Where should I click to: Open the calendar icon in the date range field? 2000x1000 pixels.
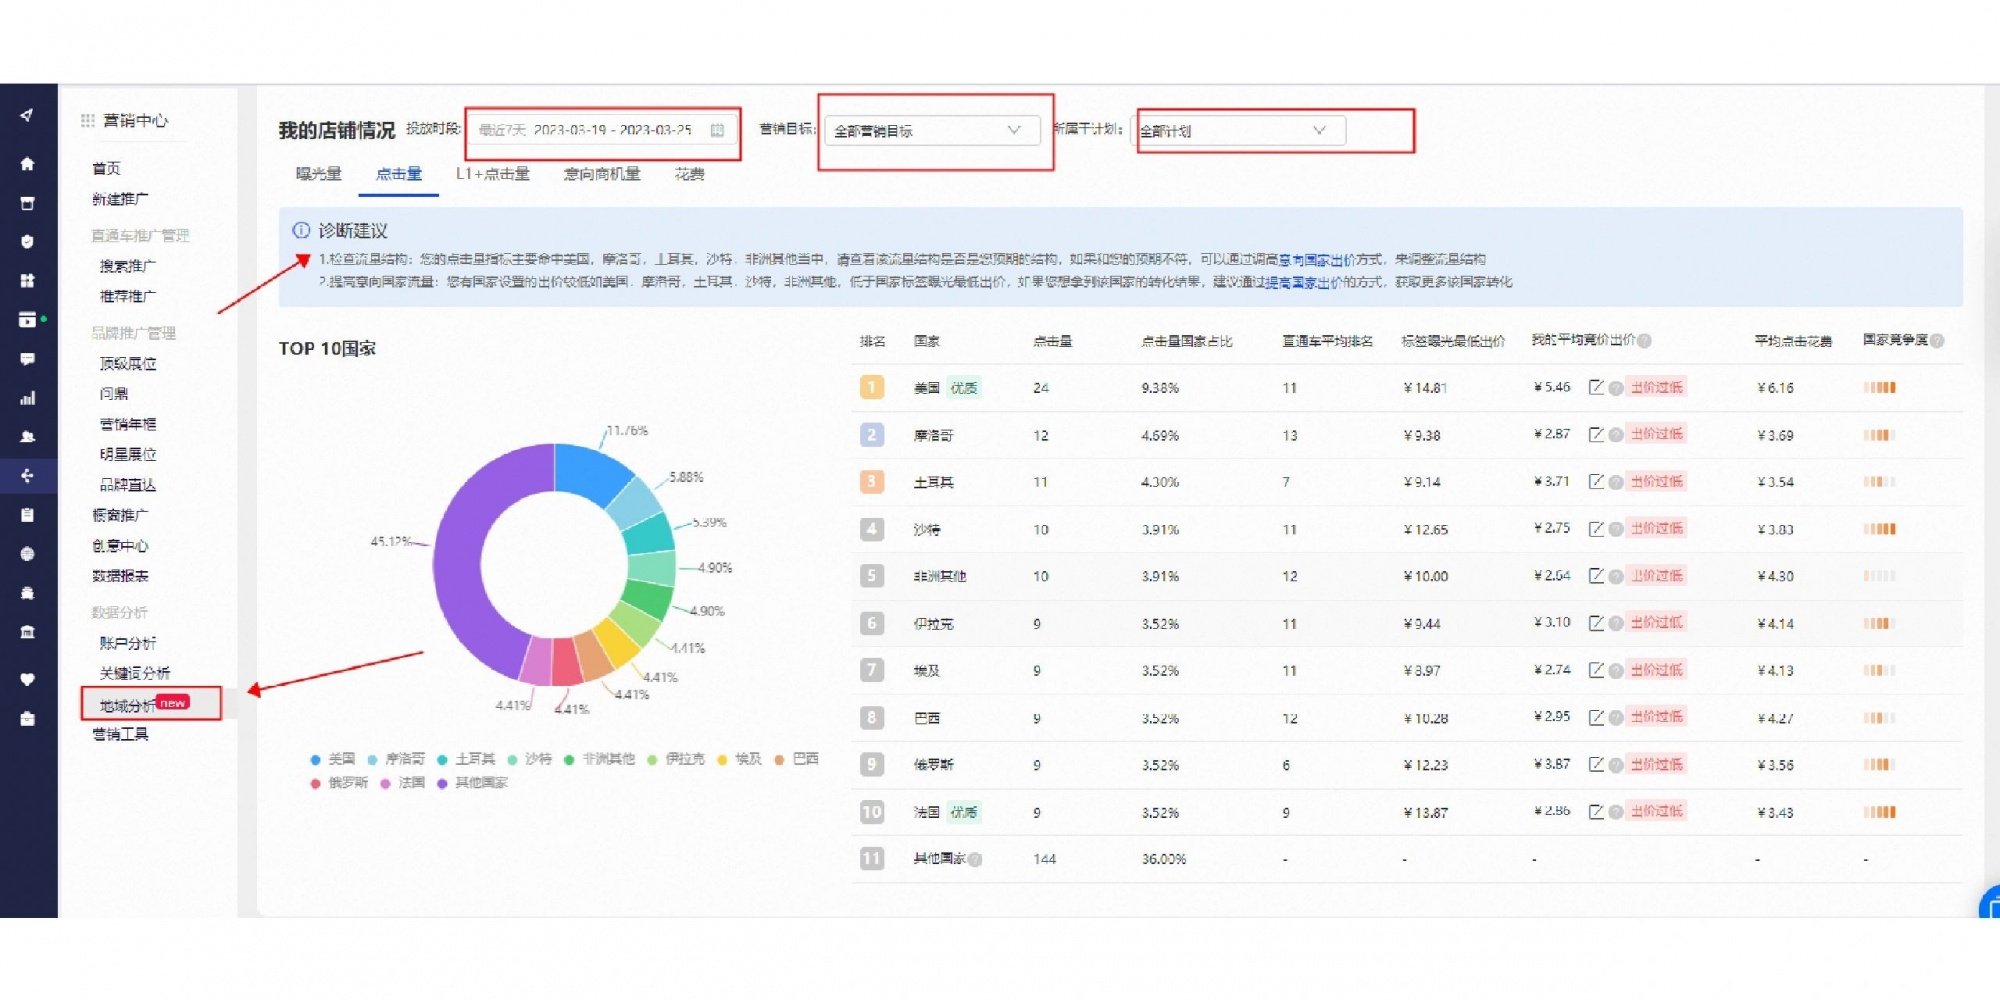(717, 130)
